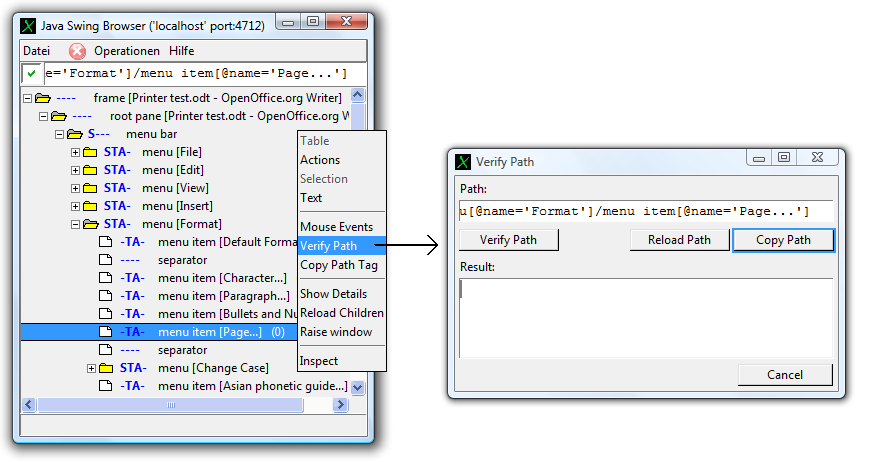Click the red X stop icon in menu bar
889x462 pixels.
pyautogui.click(x=77, y=51)
